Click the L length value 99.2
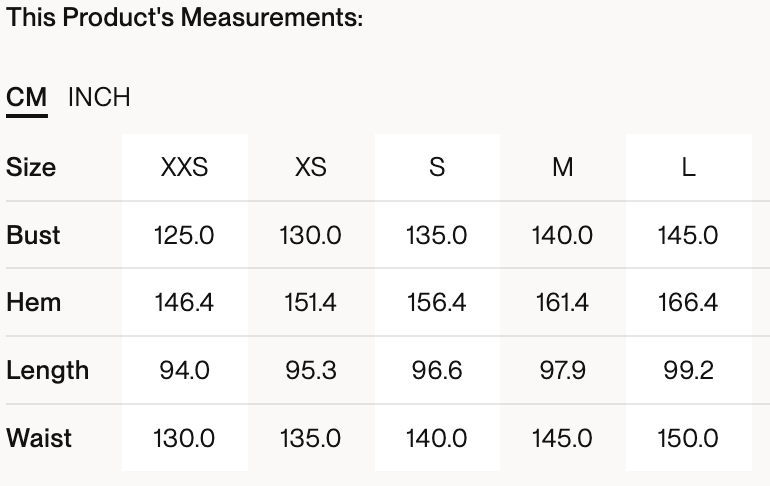This screenshot has width=770, height=486. point(688,370)
